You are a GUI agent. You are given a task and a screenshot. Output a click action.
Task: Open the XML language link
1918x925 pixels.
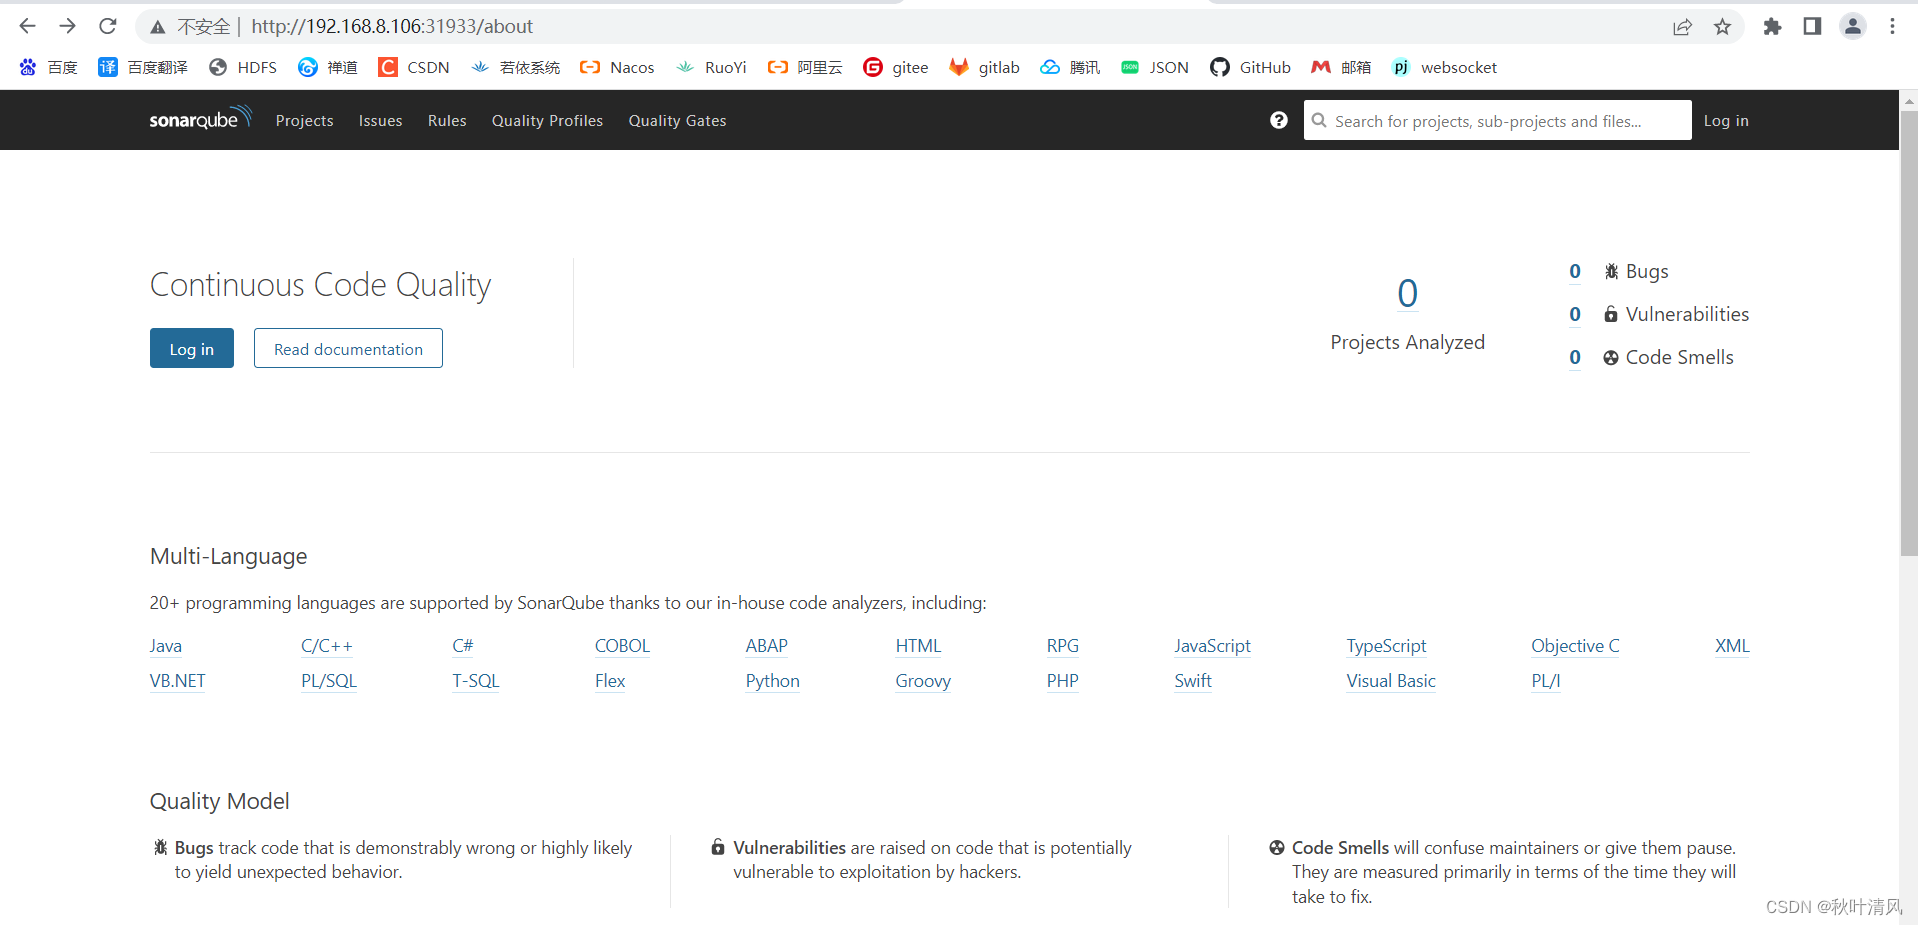(1732, 646)
